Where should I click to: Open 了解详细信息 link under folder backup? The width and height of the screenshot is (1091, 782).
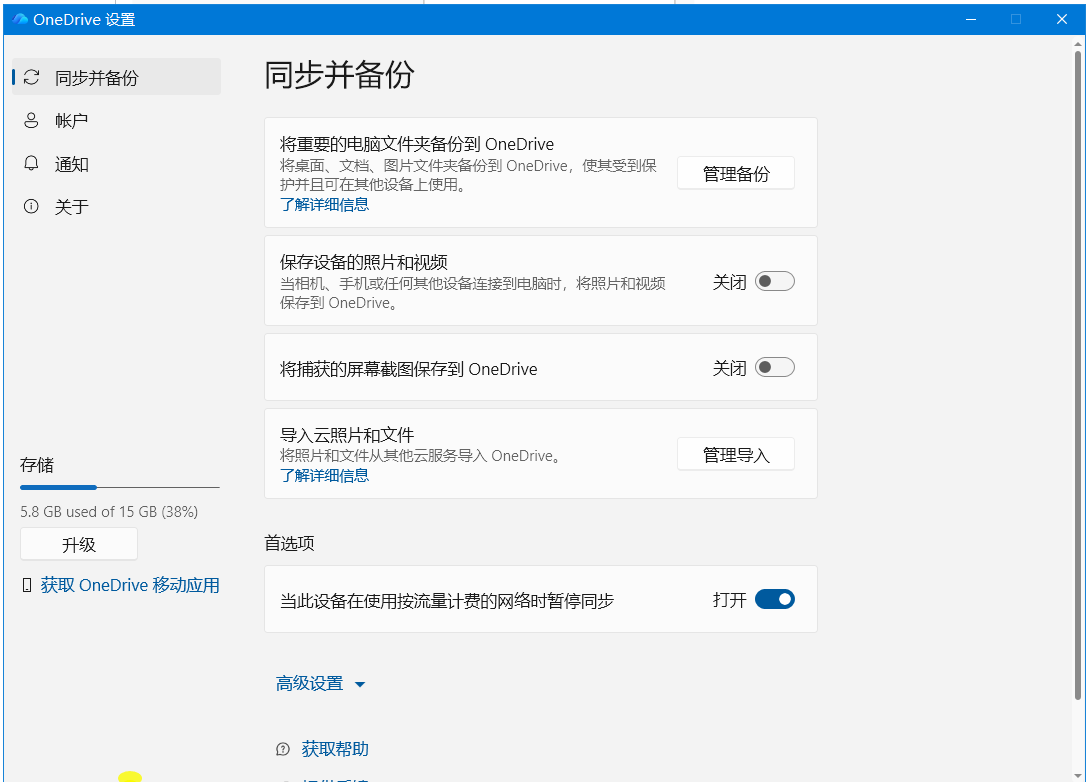pos(324,205)
